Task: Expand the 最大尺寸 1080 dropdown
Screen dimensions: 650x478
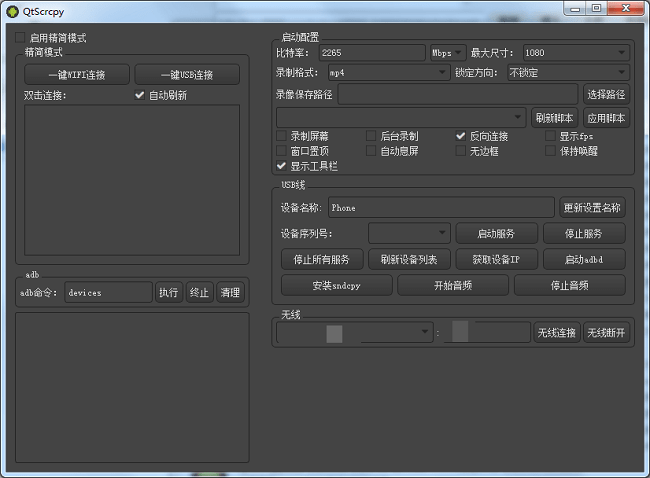Action: (574, 53)
